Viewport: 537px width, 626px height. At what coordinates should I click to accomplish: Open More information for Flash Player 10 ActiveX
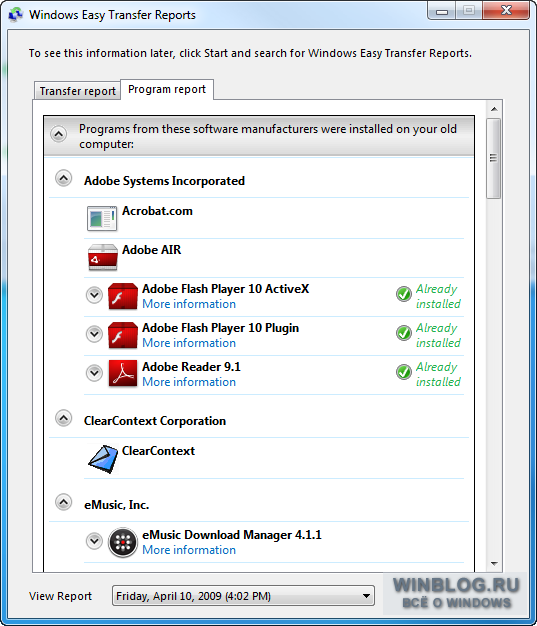(189, 304)
